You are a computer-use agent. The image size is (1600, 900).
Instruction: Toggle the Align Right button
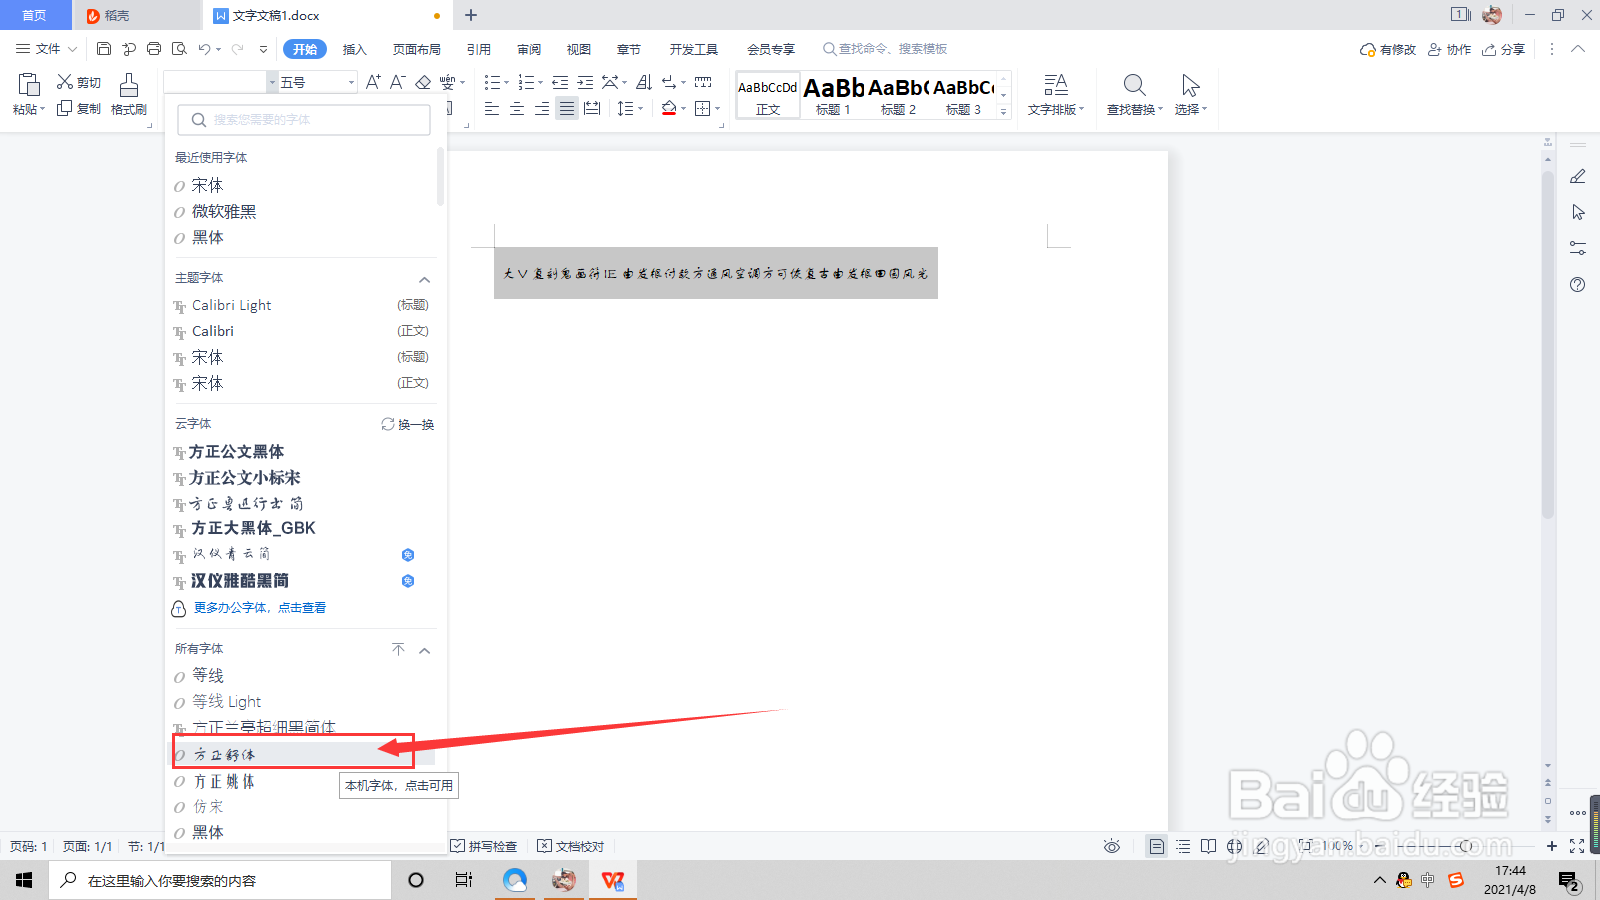[x=542, y=108]
